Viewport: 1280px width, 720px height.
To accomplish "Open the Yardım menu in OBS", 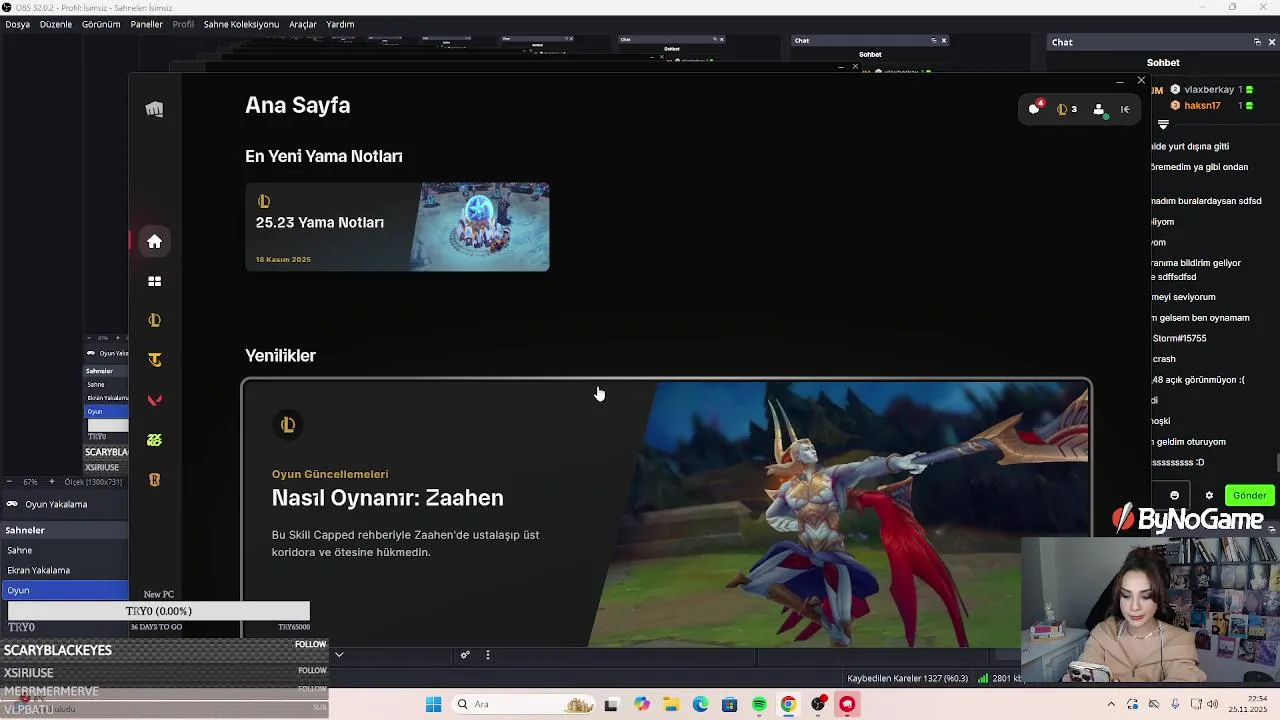I will 340,24.
